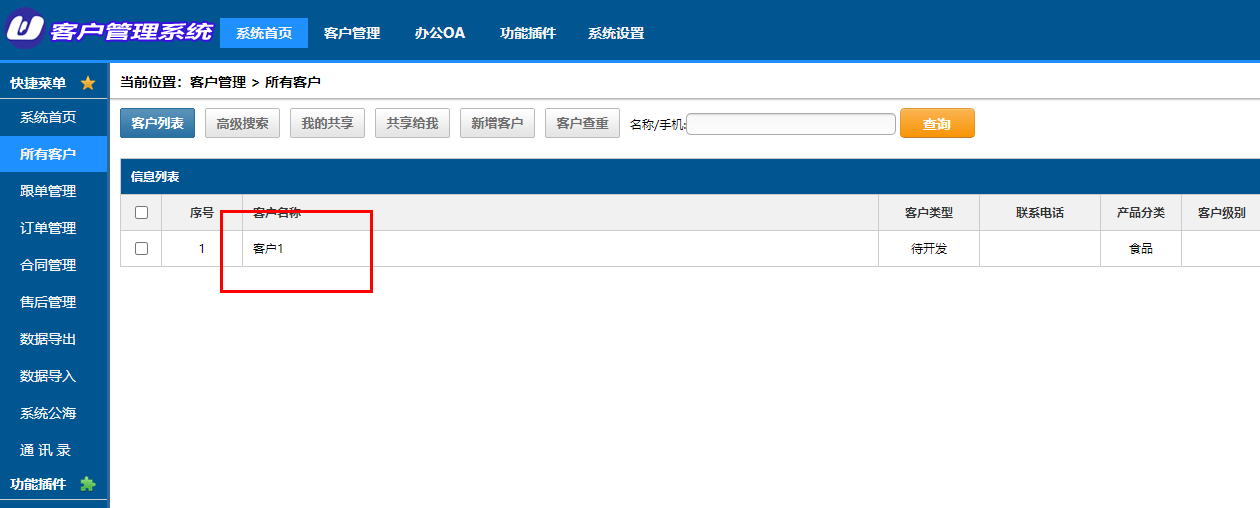This screenshot has height=508, width=1260.
Task: Click the 待开发 customer type cell
Action: coord(929,249)
